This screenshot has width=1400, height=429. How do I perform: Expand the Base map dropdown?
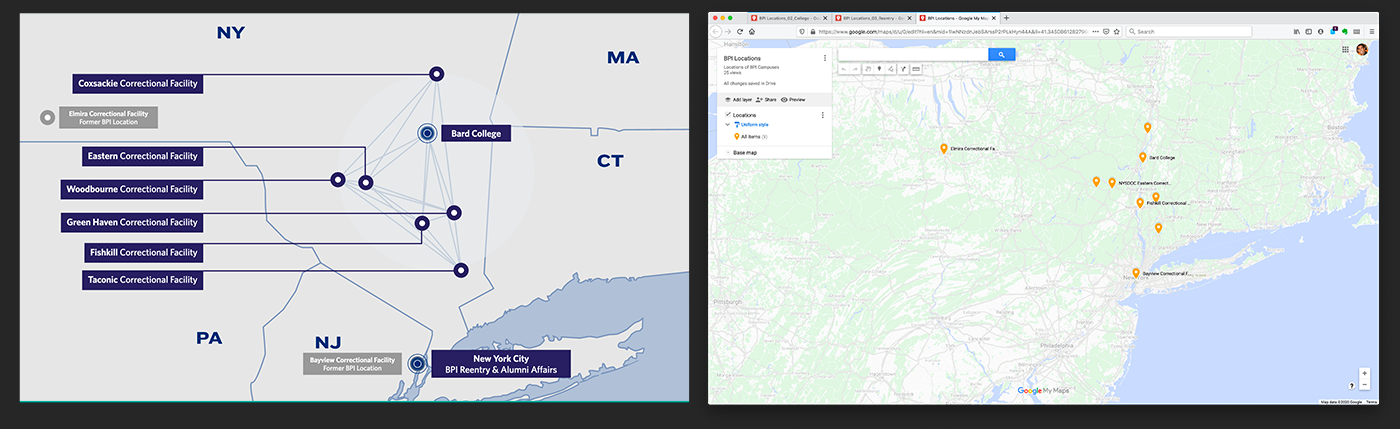click(727, 152)
